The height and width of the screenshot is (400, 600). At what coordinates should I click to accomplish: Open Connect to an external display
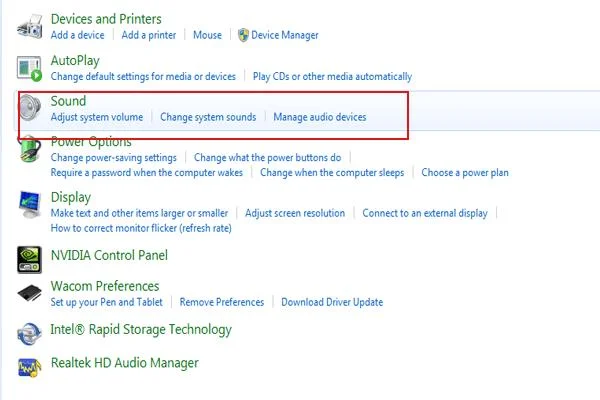pos(425,213)
